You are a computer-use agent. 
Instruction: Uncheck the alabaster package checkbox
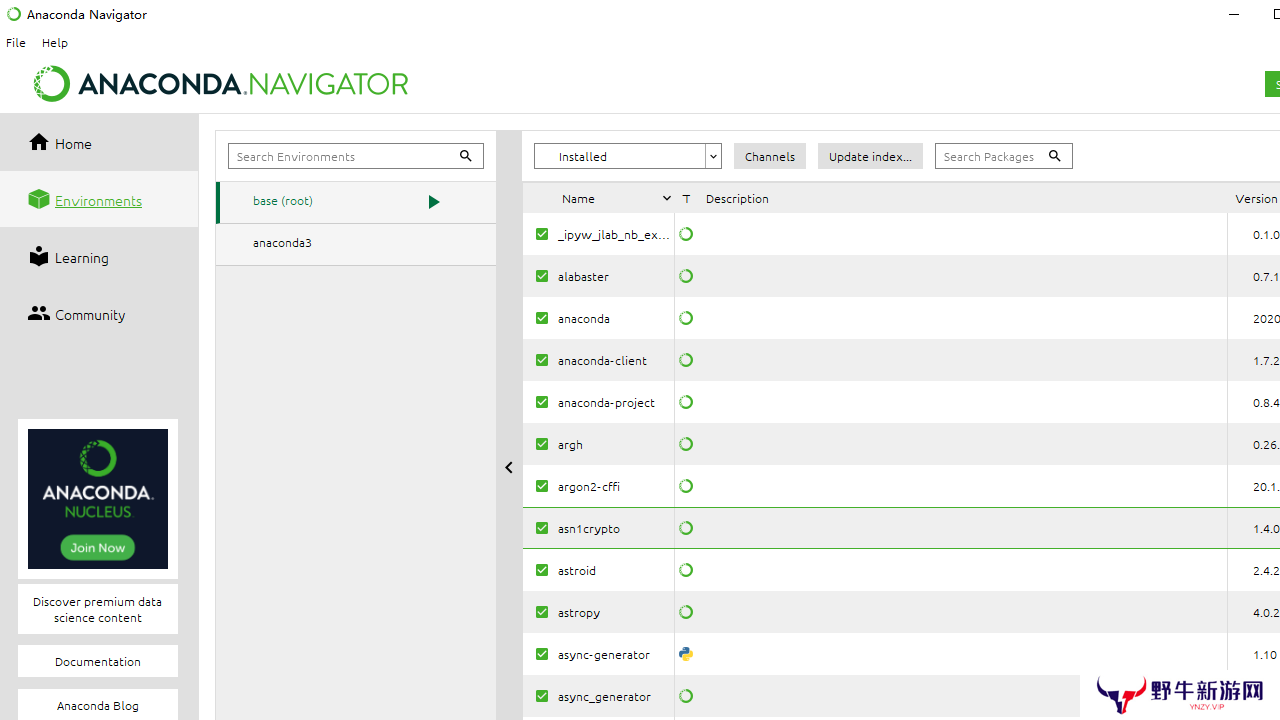[542, 276]
